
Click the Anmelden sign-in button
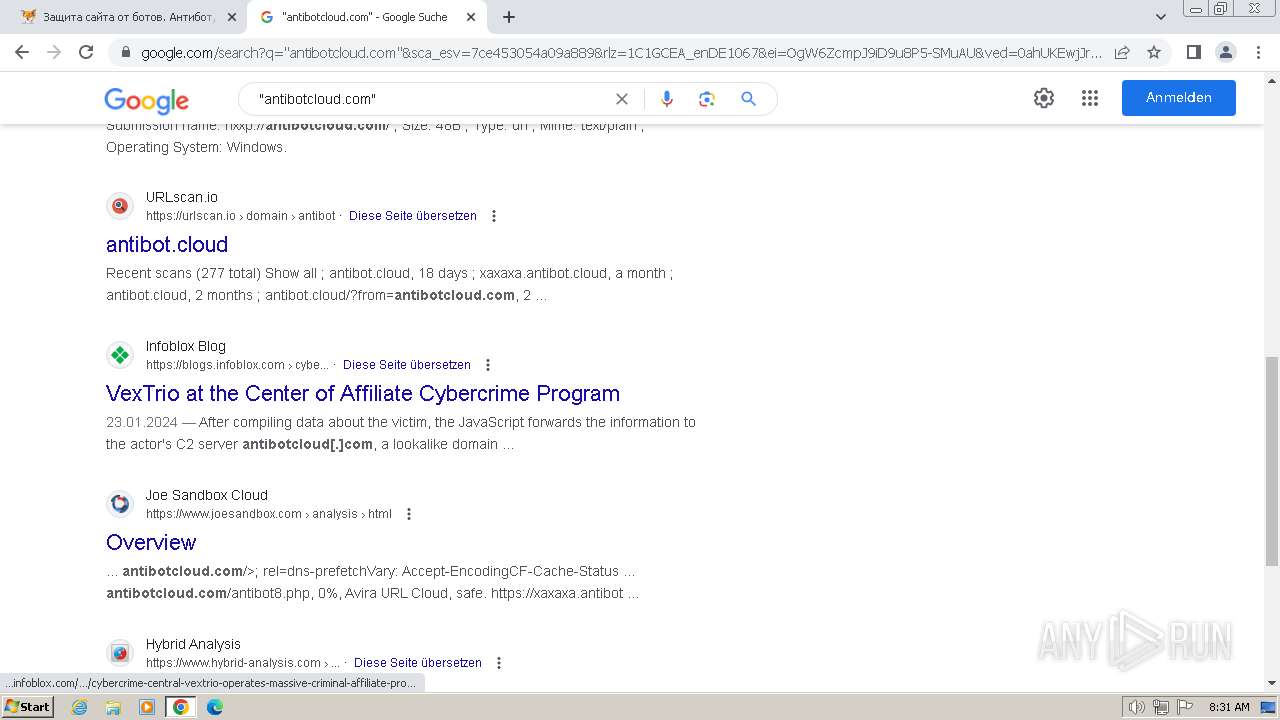(x=1178, y=98)
